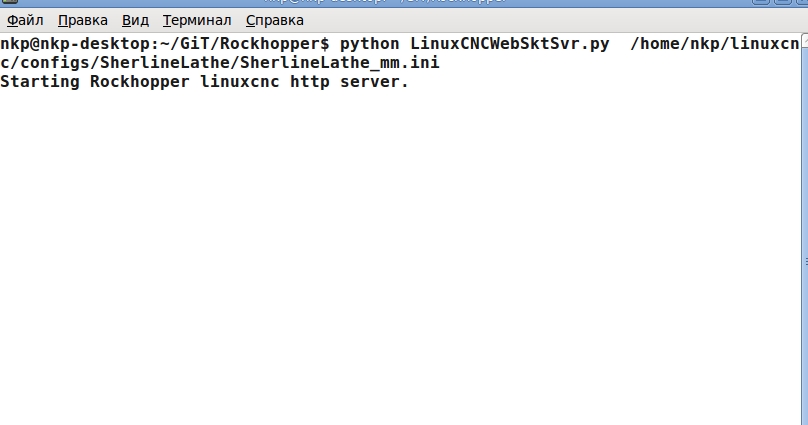Open the Вид menu
808x425 pixels.
(135, 20)
